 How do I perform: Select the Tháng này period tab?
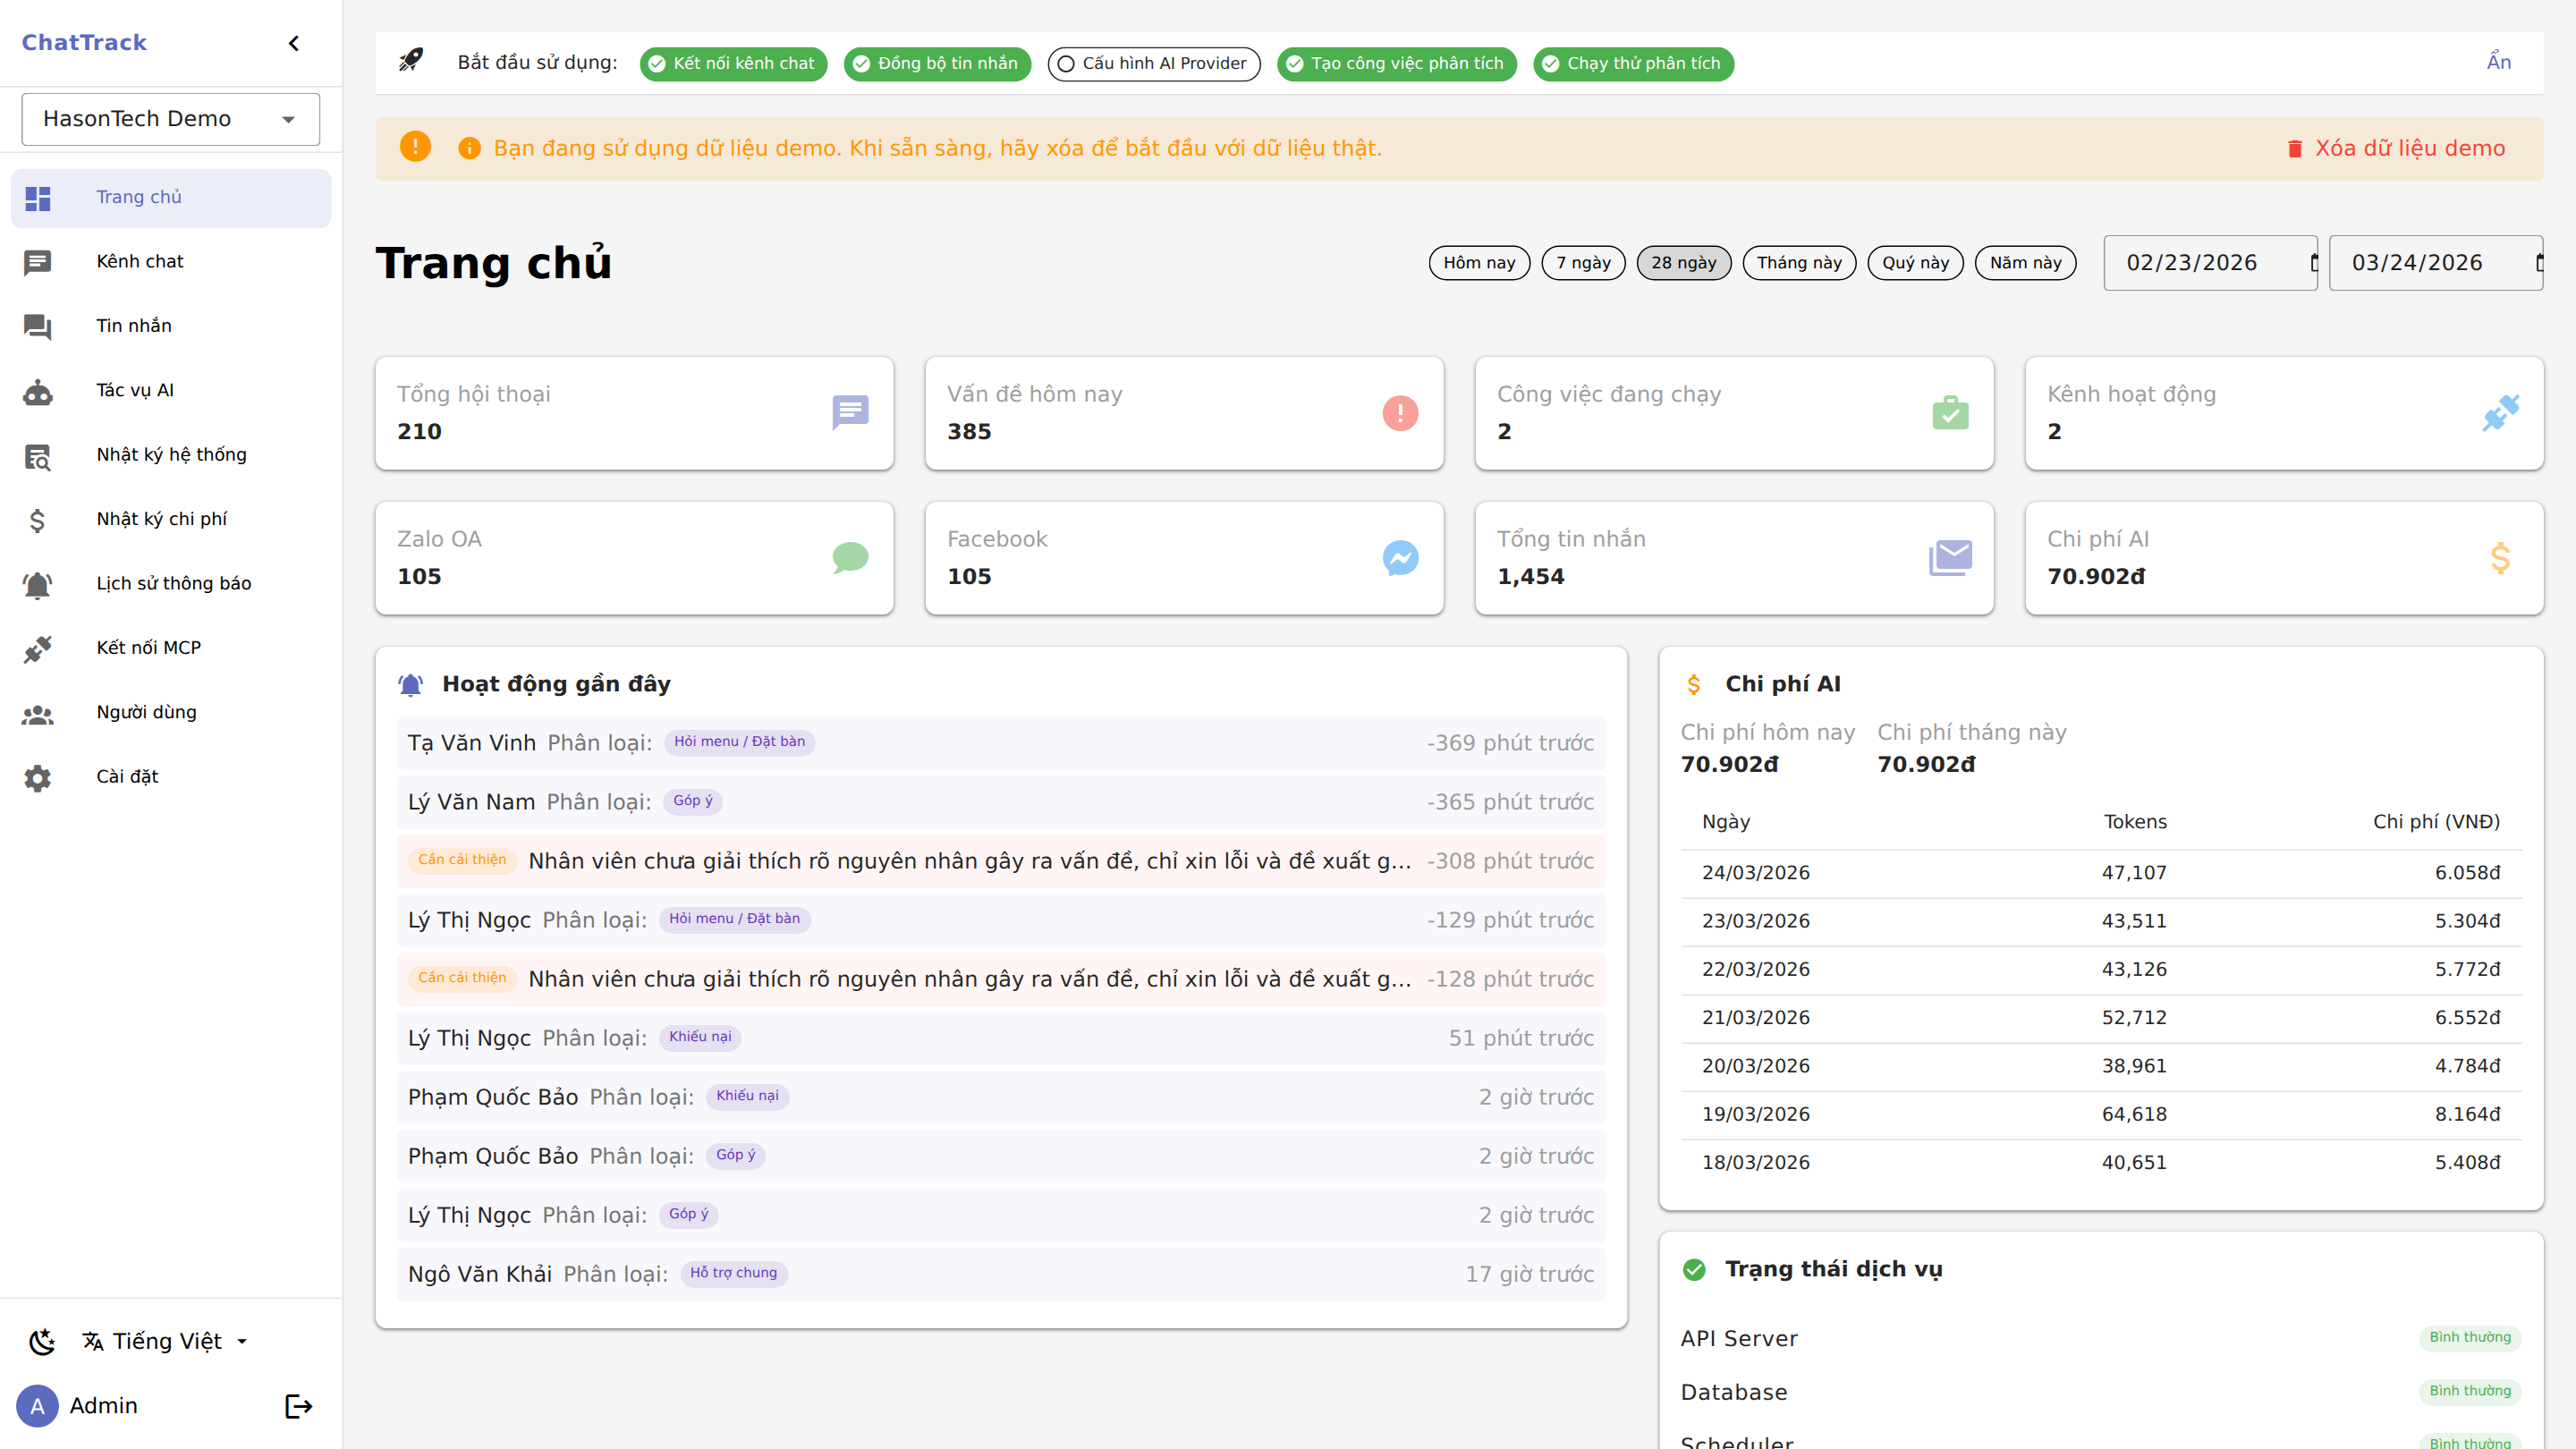pyautogui.click(x=1799, y=262)
